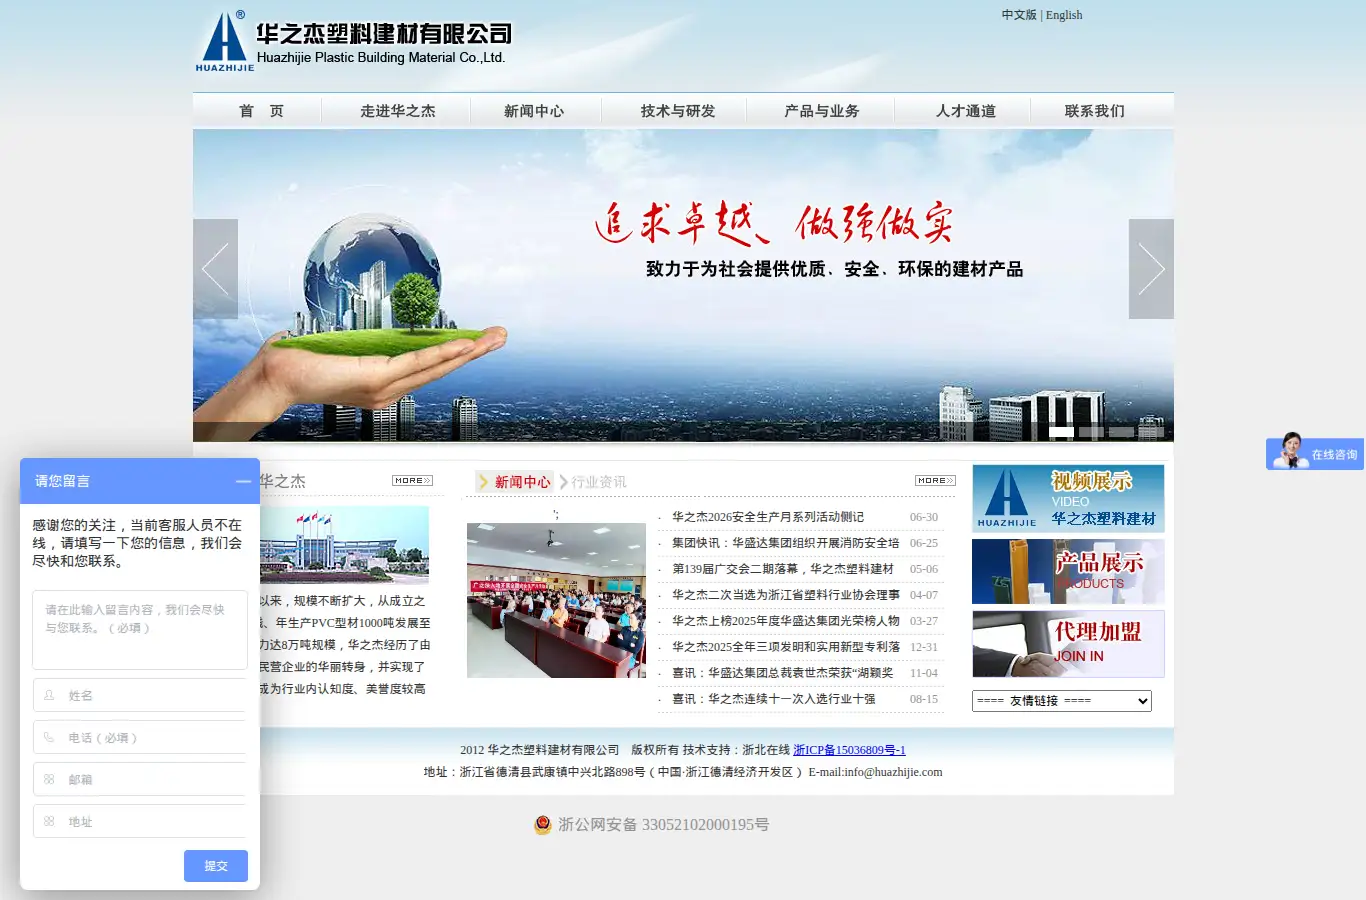Image resolution: width=1366 pixels, height=900 pixels.
Task: Click the 提交 submit button
Action: (216, 866)
